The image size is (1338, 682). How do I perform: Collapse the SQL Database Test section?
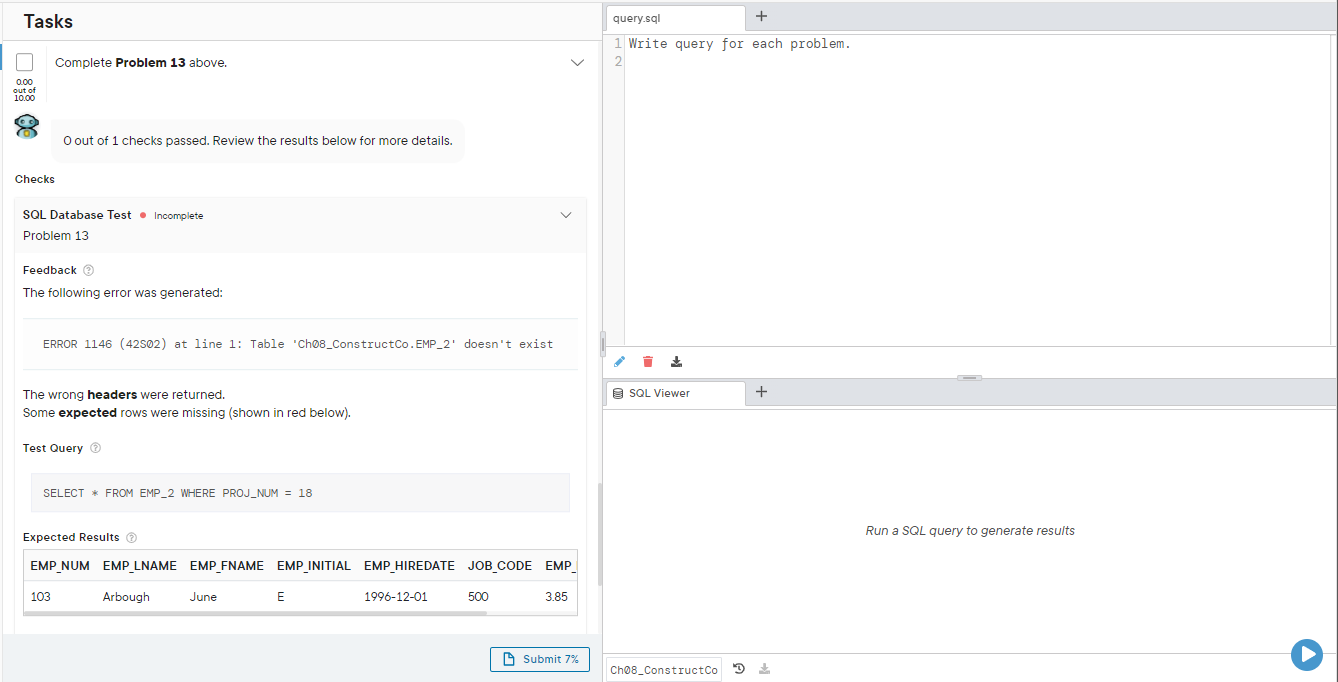point(566,215)
